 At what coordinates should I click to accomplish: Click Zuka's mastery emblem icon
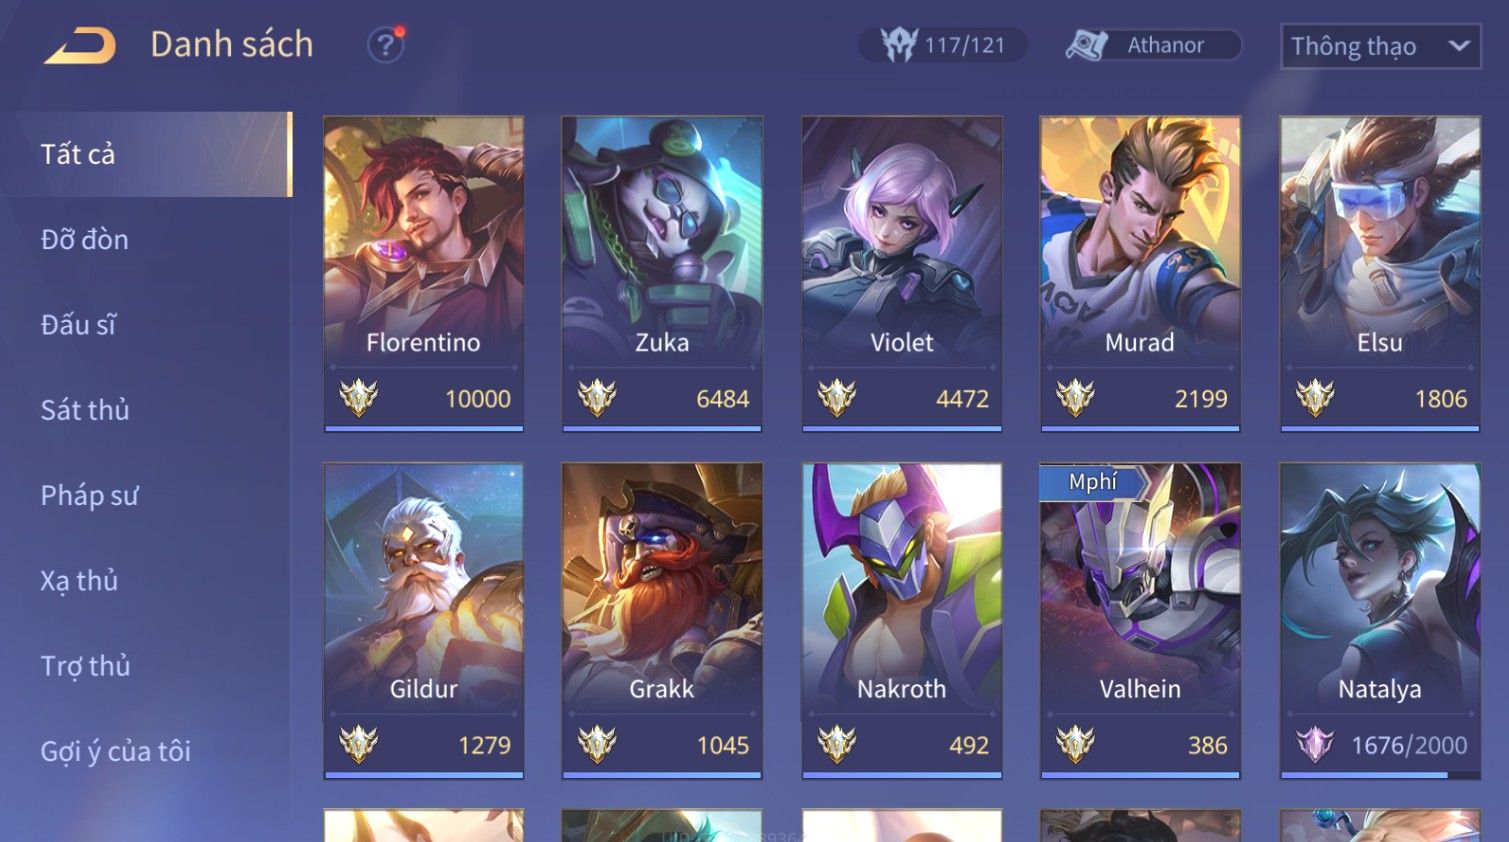coord(597,398)
